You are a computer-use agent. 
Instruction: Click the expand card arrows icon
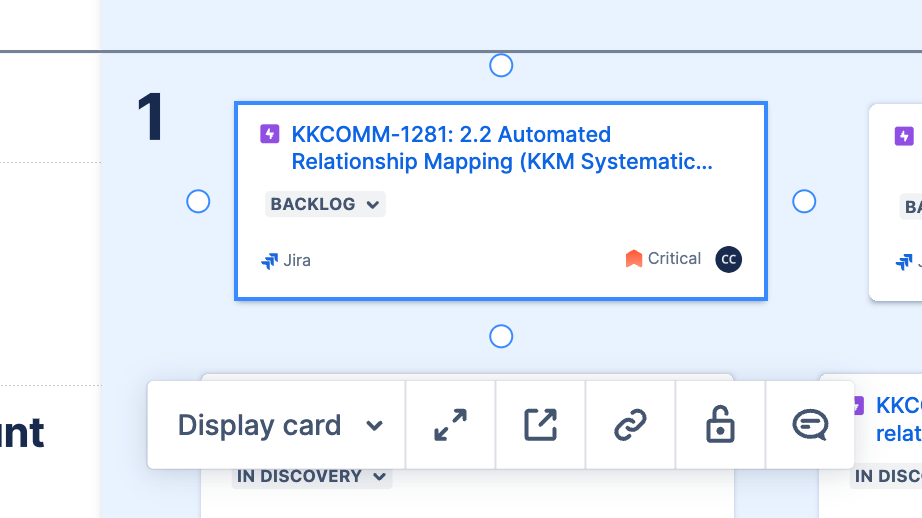(450, 425)
